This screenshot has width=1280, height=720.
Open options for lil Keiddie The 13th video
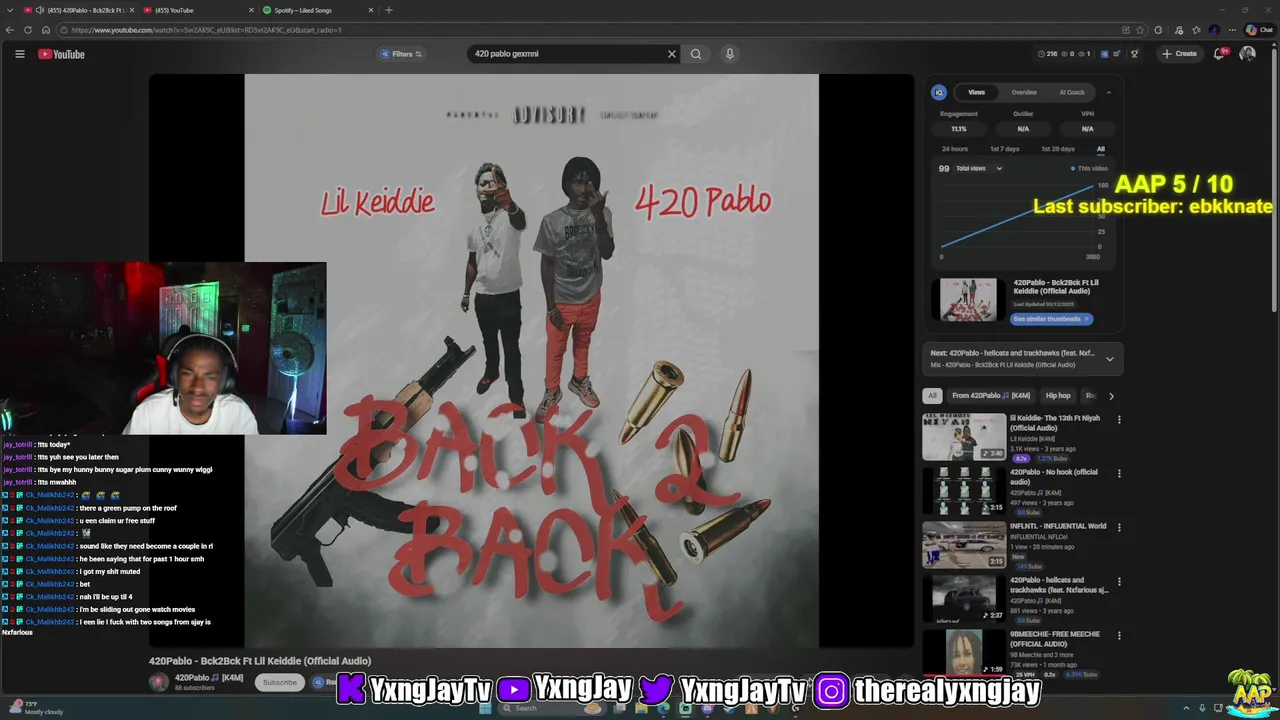pos(1119,420)
